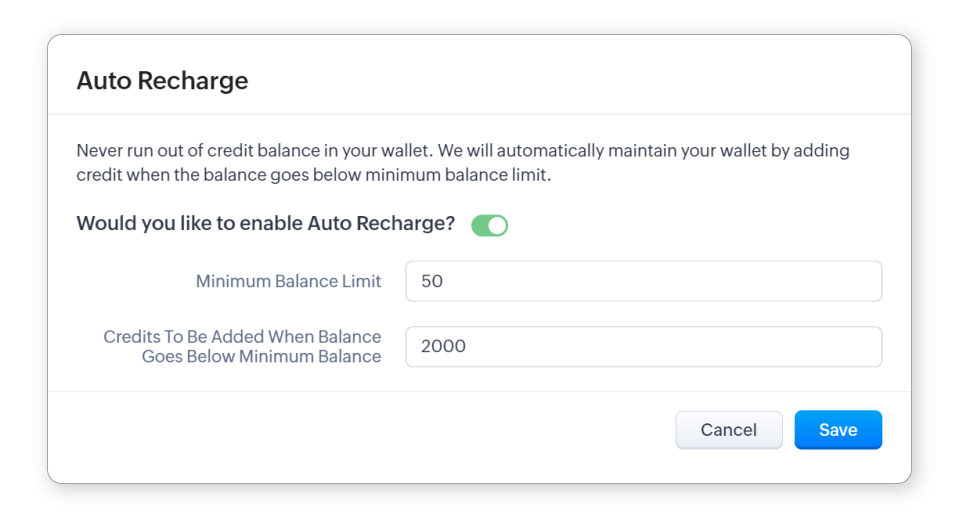Screen dimensions: 959x519
Task: Place cursor on the value 50
Action: [x=432, y=281]
